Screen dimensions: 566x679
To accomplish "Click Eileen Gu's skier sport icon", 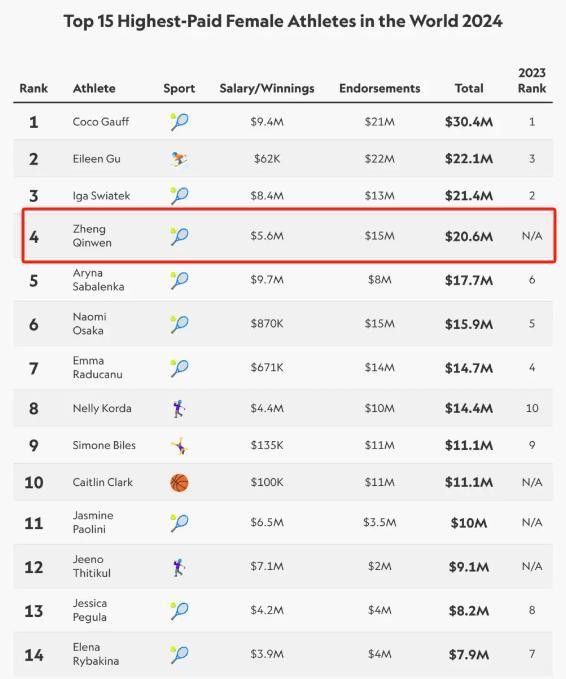I will coord(179,159).
